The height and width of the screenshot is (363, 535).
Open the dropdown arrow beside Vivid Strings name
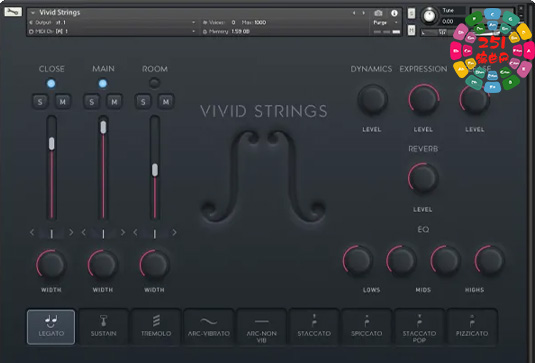click(33, 13)
